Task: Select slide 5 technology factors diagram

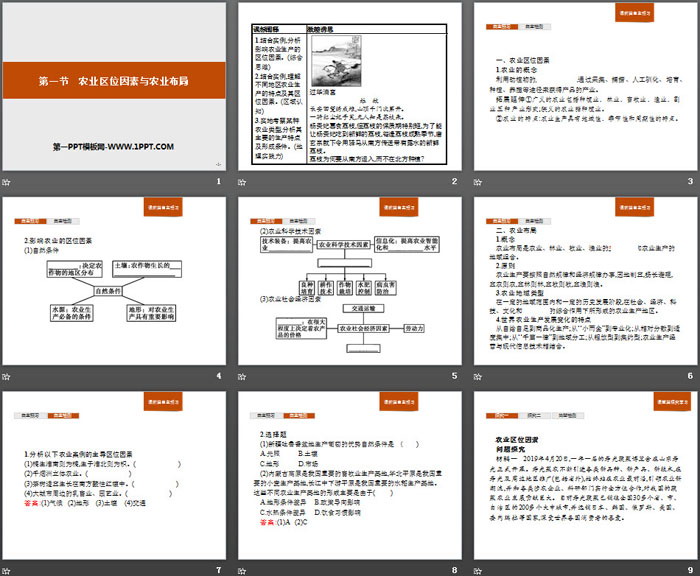Action: 350,281
